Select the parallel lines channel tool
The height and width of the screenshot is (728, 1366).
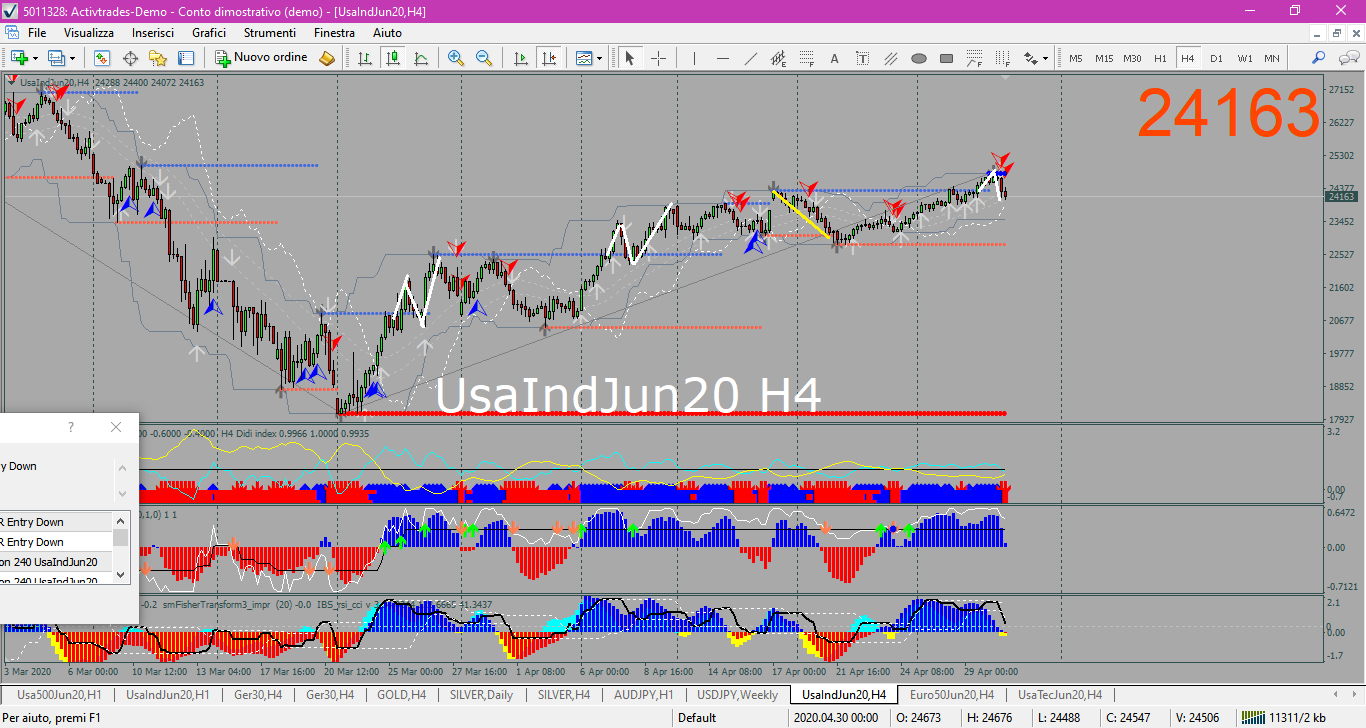890,58
